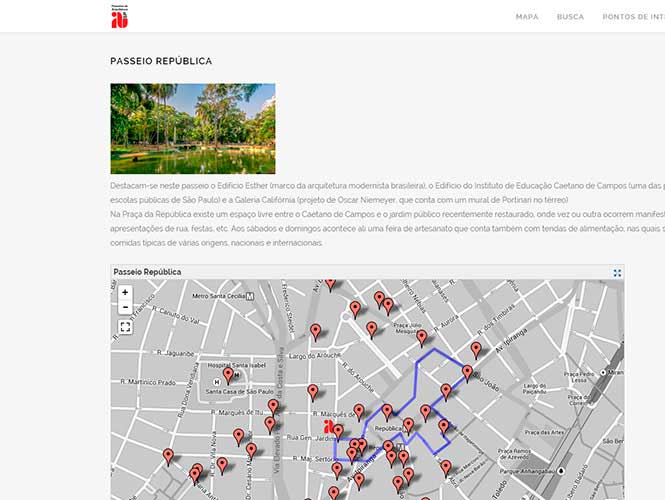Select marker just above Largo do Arouche label
The height and width of the screenshot is (500, 665).
[316, 332]
